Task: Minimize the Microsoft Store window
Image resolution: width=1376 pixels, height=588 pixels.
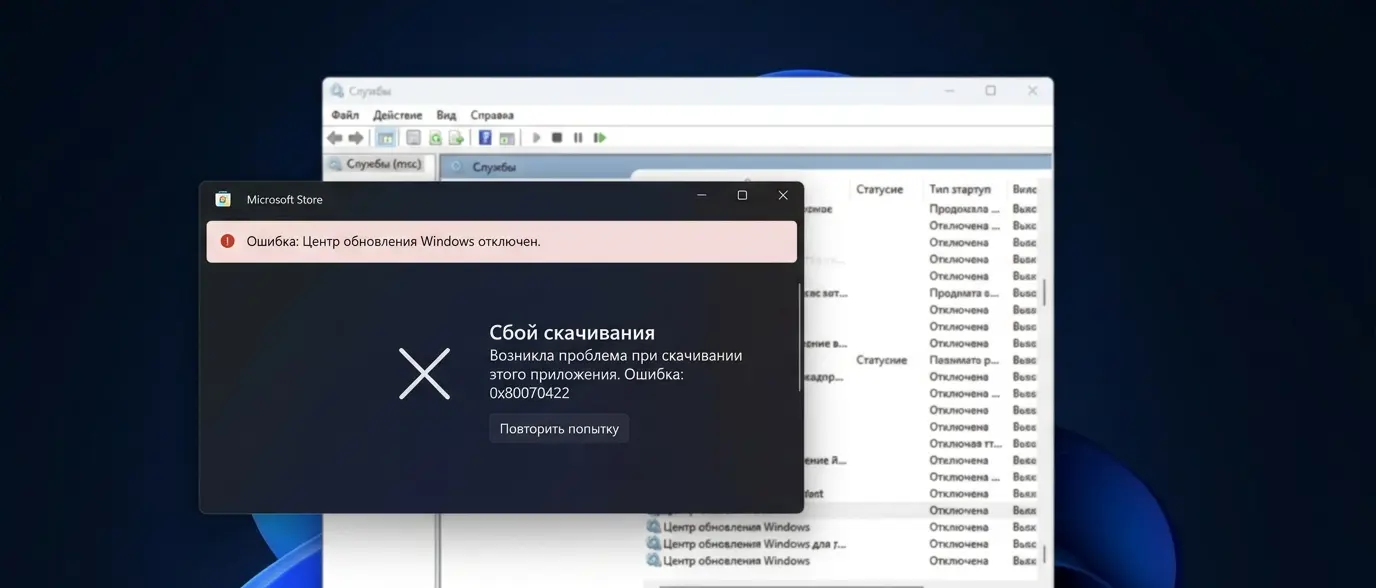Action: pos(702,196)
